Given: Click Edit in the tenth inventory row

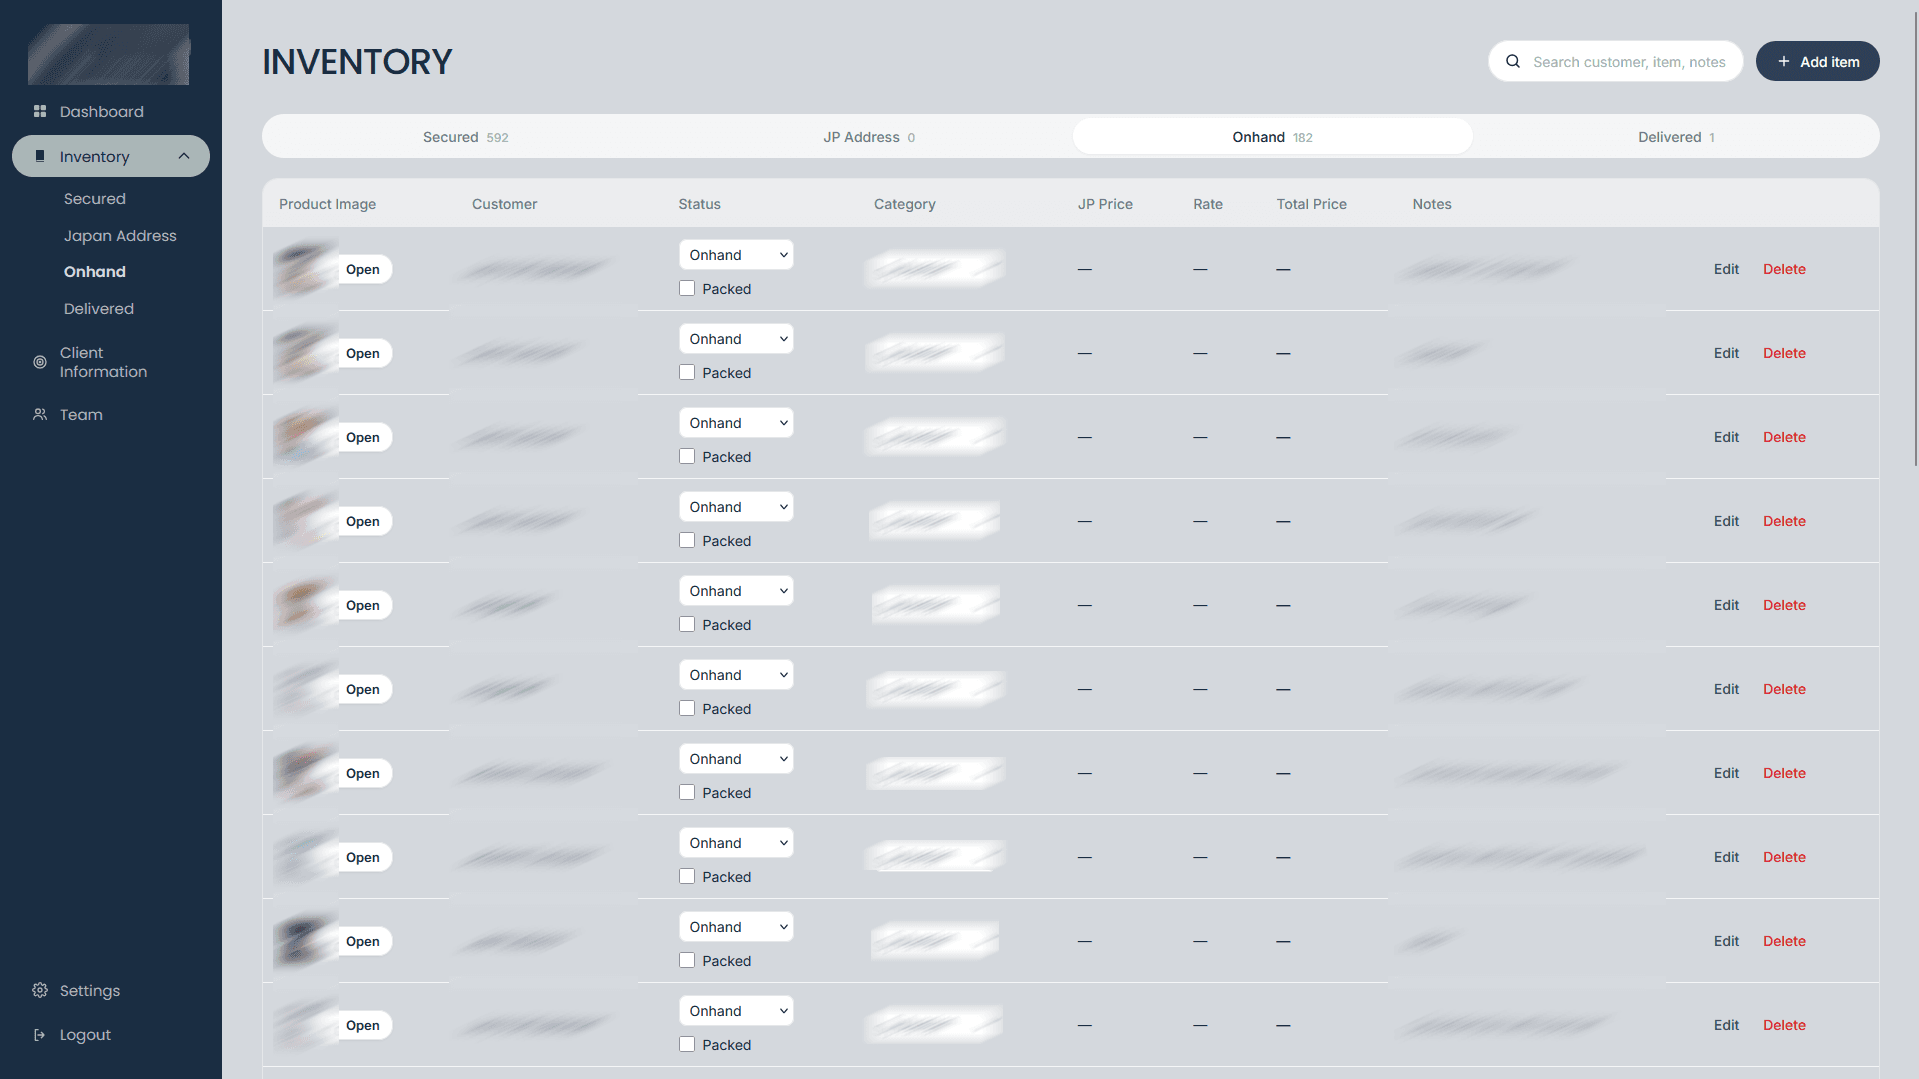Looking at the screenshot, I should pyautogui.click(x=1726, y=1025).
